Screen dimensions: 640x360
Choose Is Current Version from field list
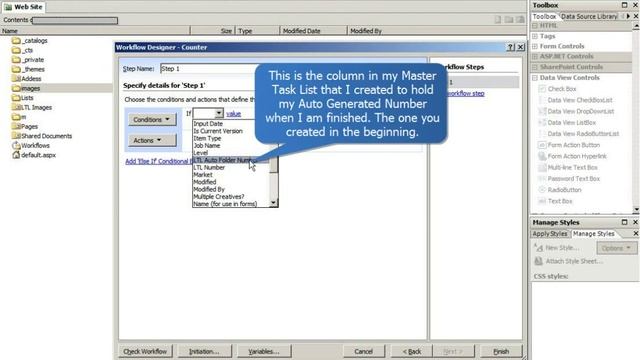231,131
